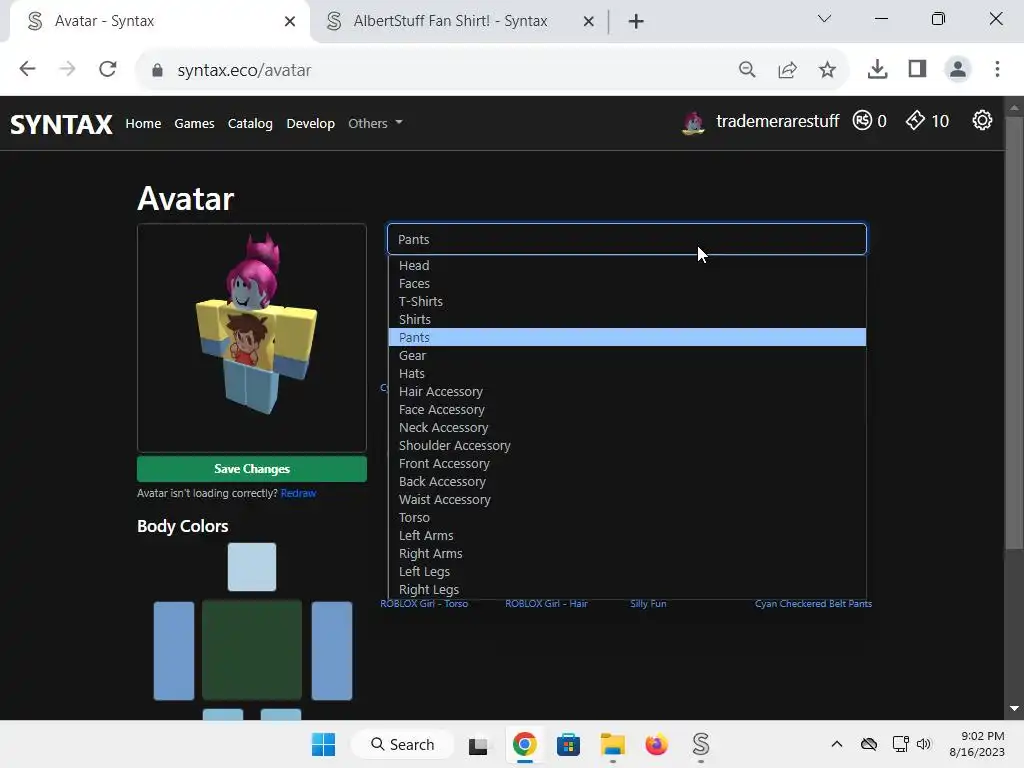
Task: Open the browser zoom control icon
Action: pos(747,69)
